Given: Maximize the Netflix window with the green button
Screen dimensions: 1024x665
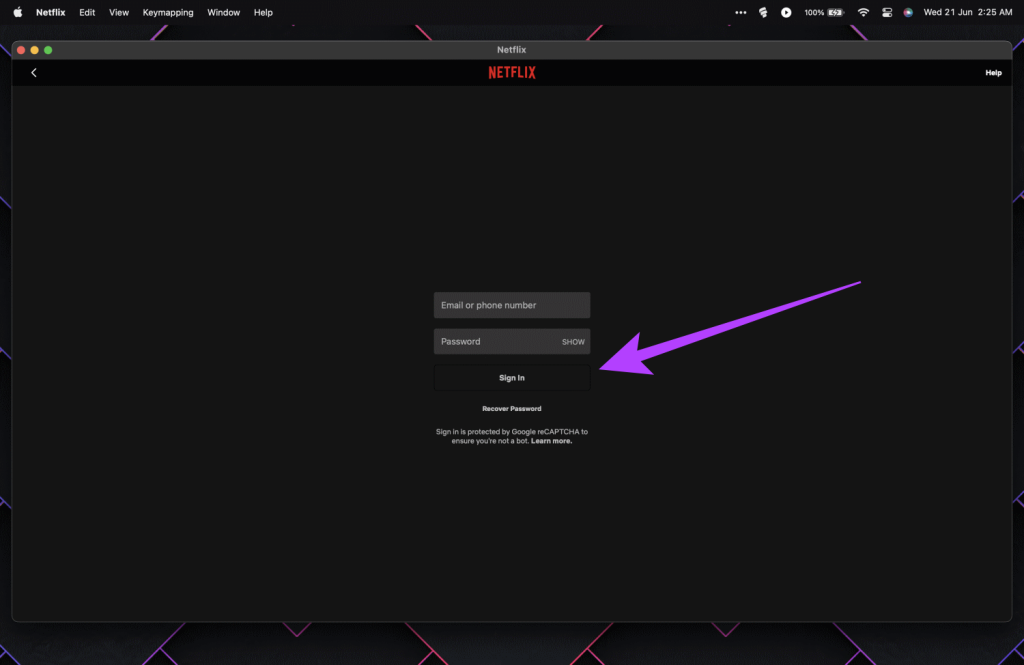Looking at the screenshot, I should pos(48,50).
